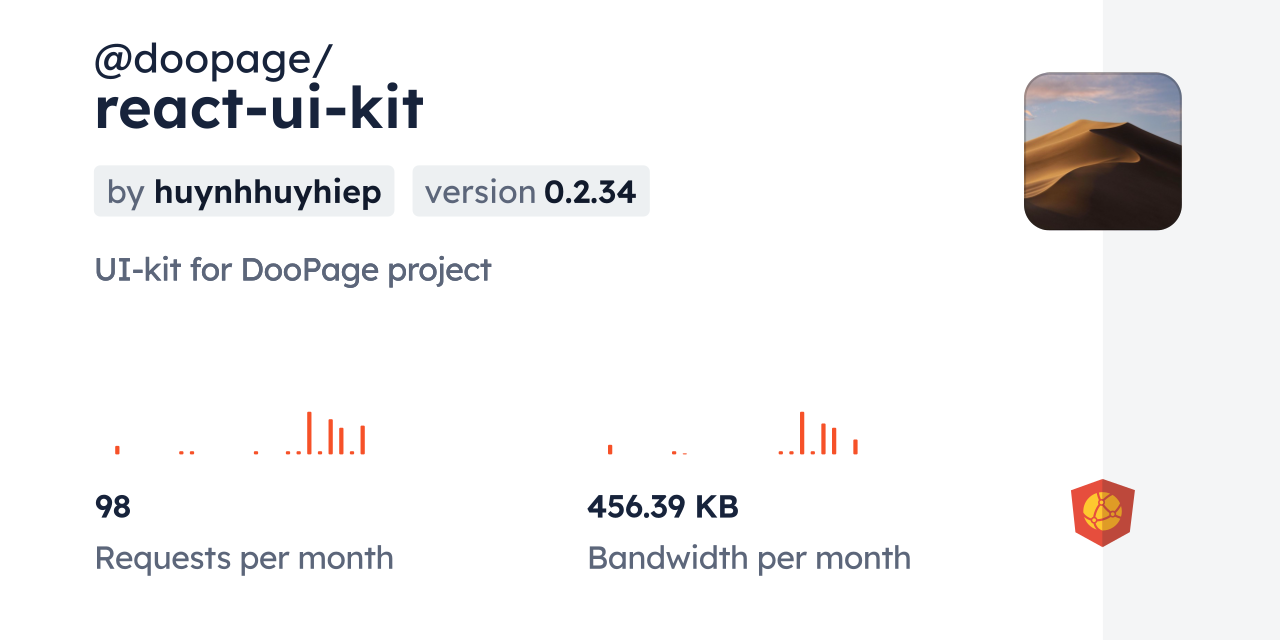Click the tallest bar in bandwidth chart
This screenshot has width=1280, height=640.
pos(802,433)
